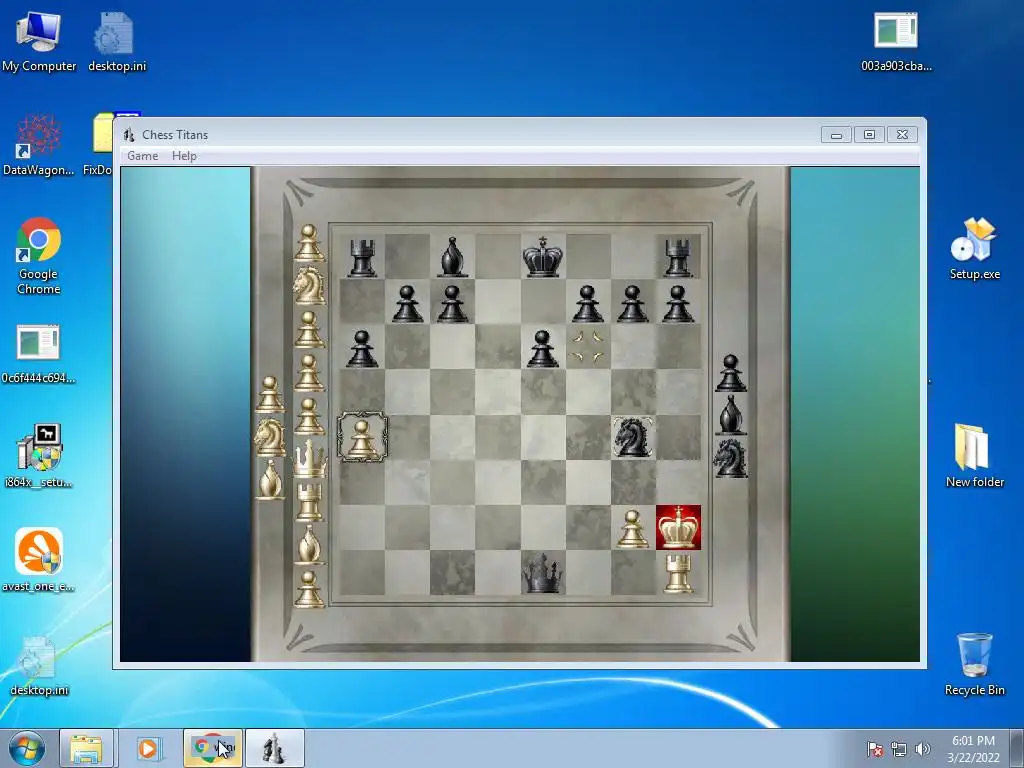Open the volume speaker tray icon
1024x768 pixels.
point(923,749)
